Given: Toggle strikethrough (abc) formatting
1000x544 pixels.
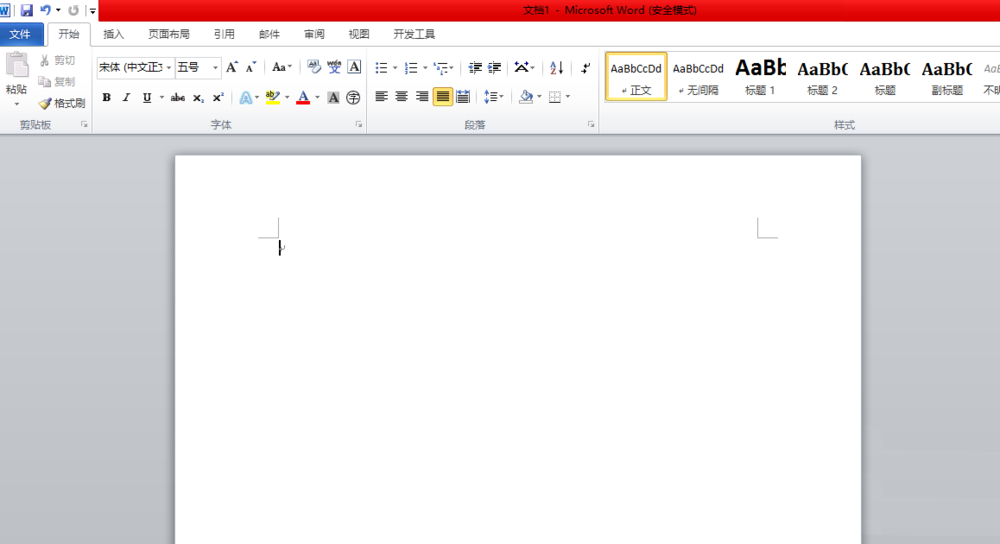Looking at the screenshot, I should tap(178, 98).
